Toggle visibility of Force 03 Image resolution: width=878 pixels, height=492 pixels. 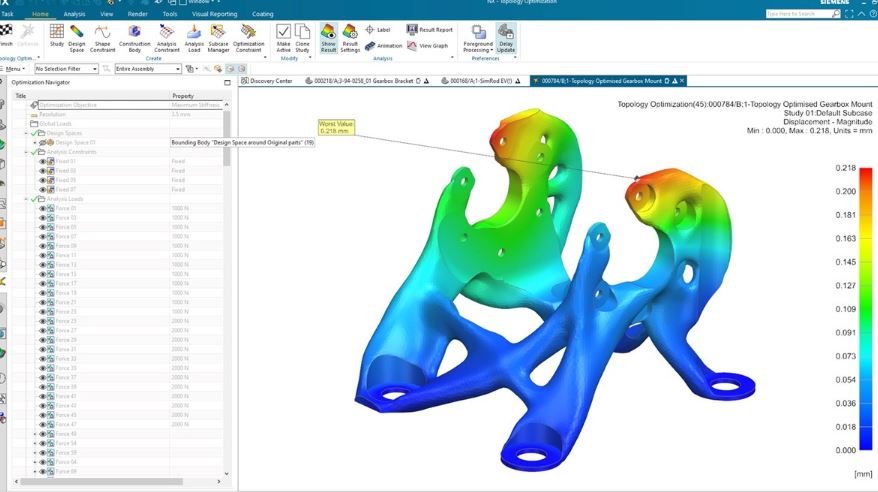(x=43, y=218)
